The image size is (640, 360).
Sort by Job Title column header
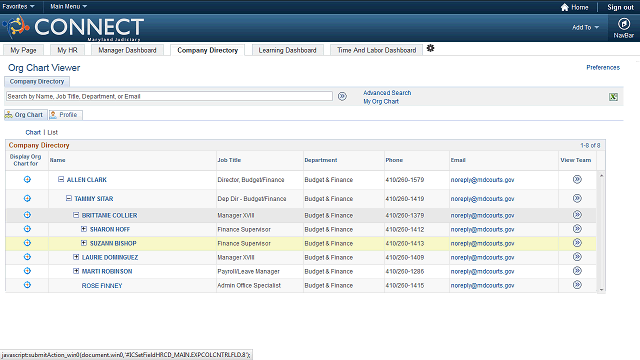click(229, 160)
